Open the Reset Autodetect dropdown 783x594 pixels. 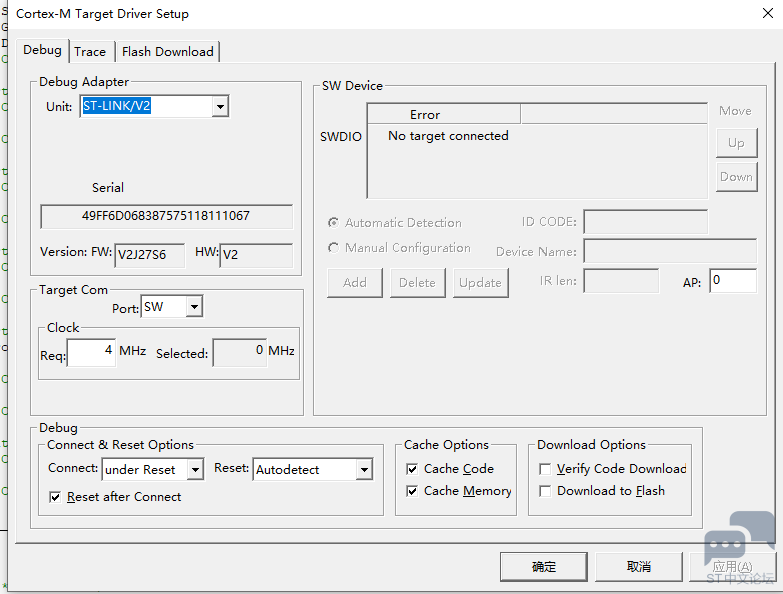click(x=364, y=470)
